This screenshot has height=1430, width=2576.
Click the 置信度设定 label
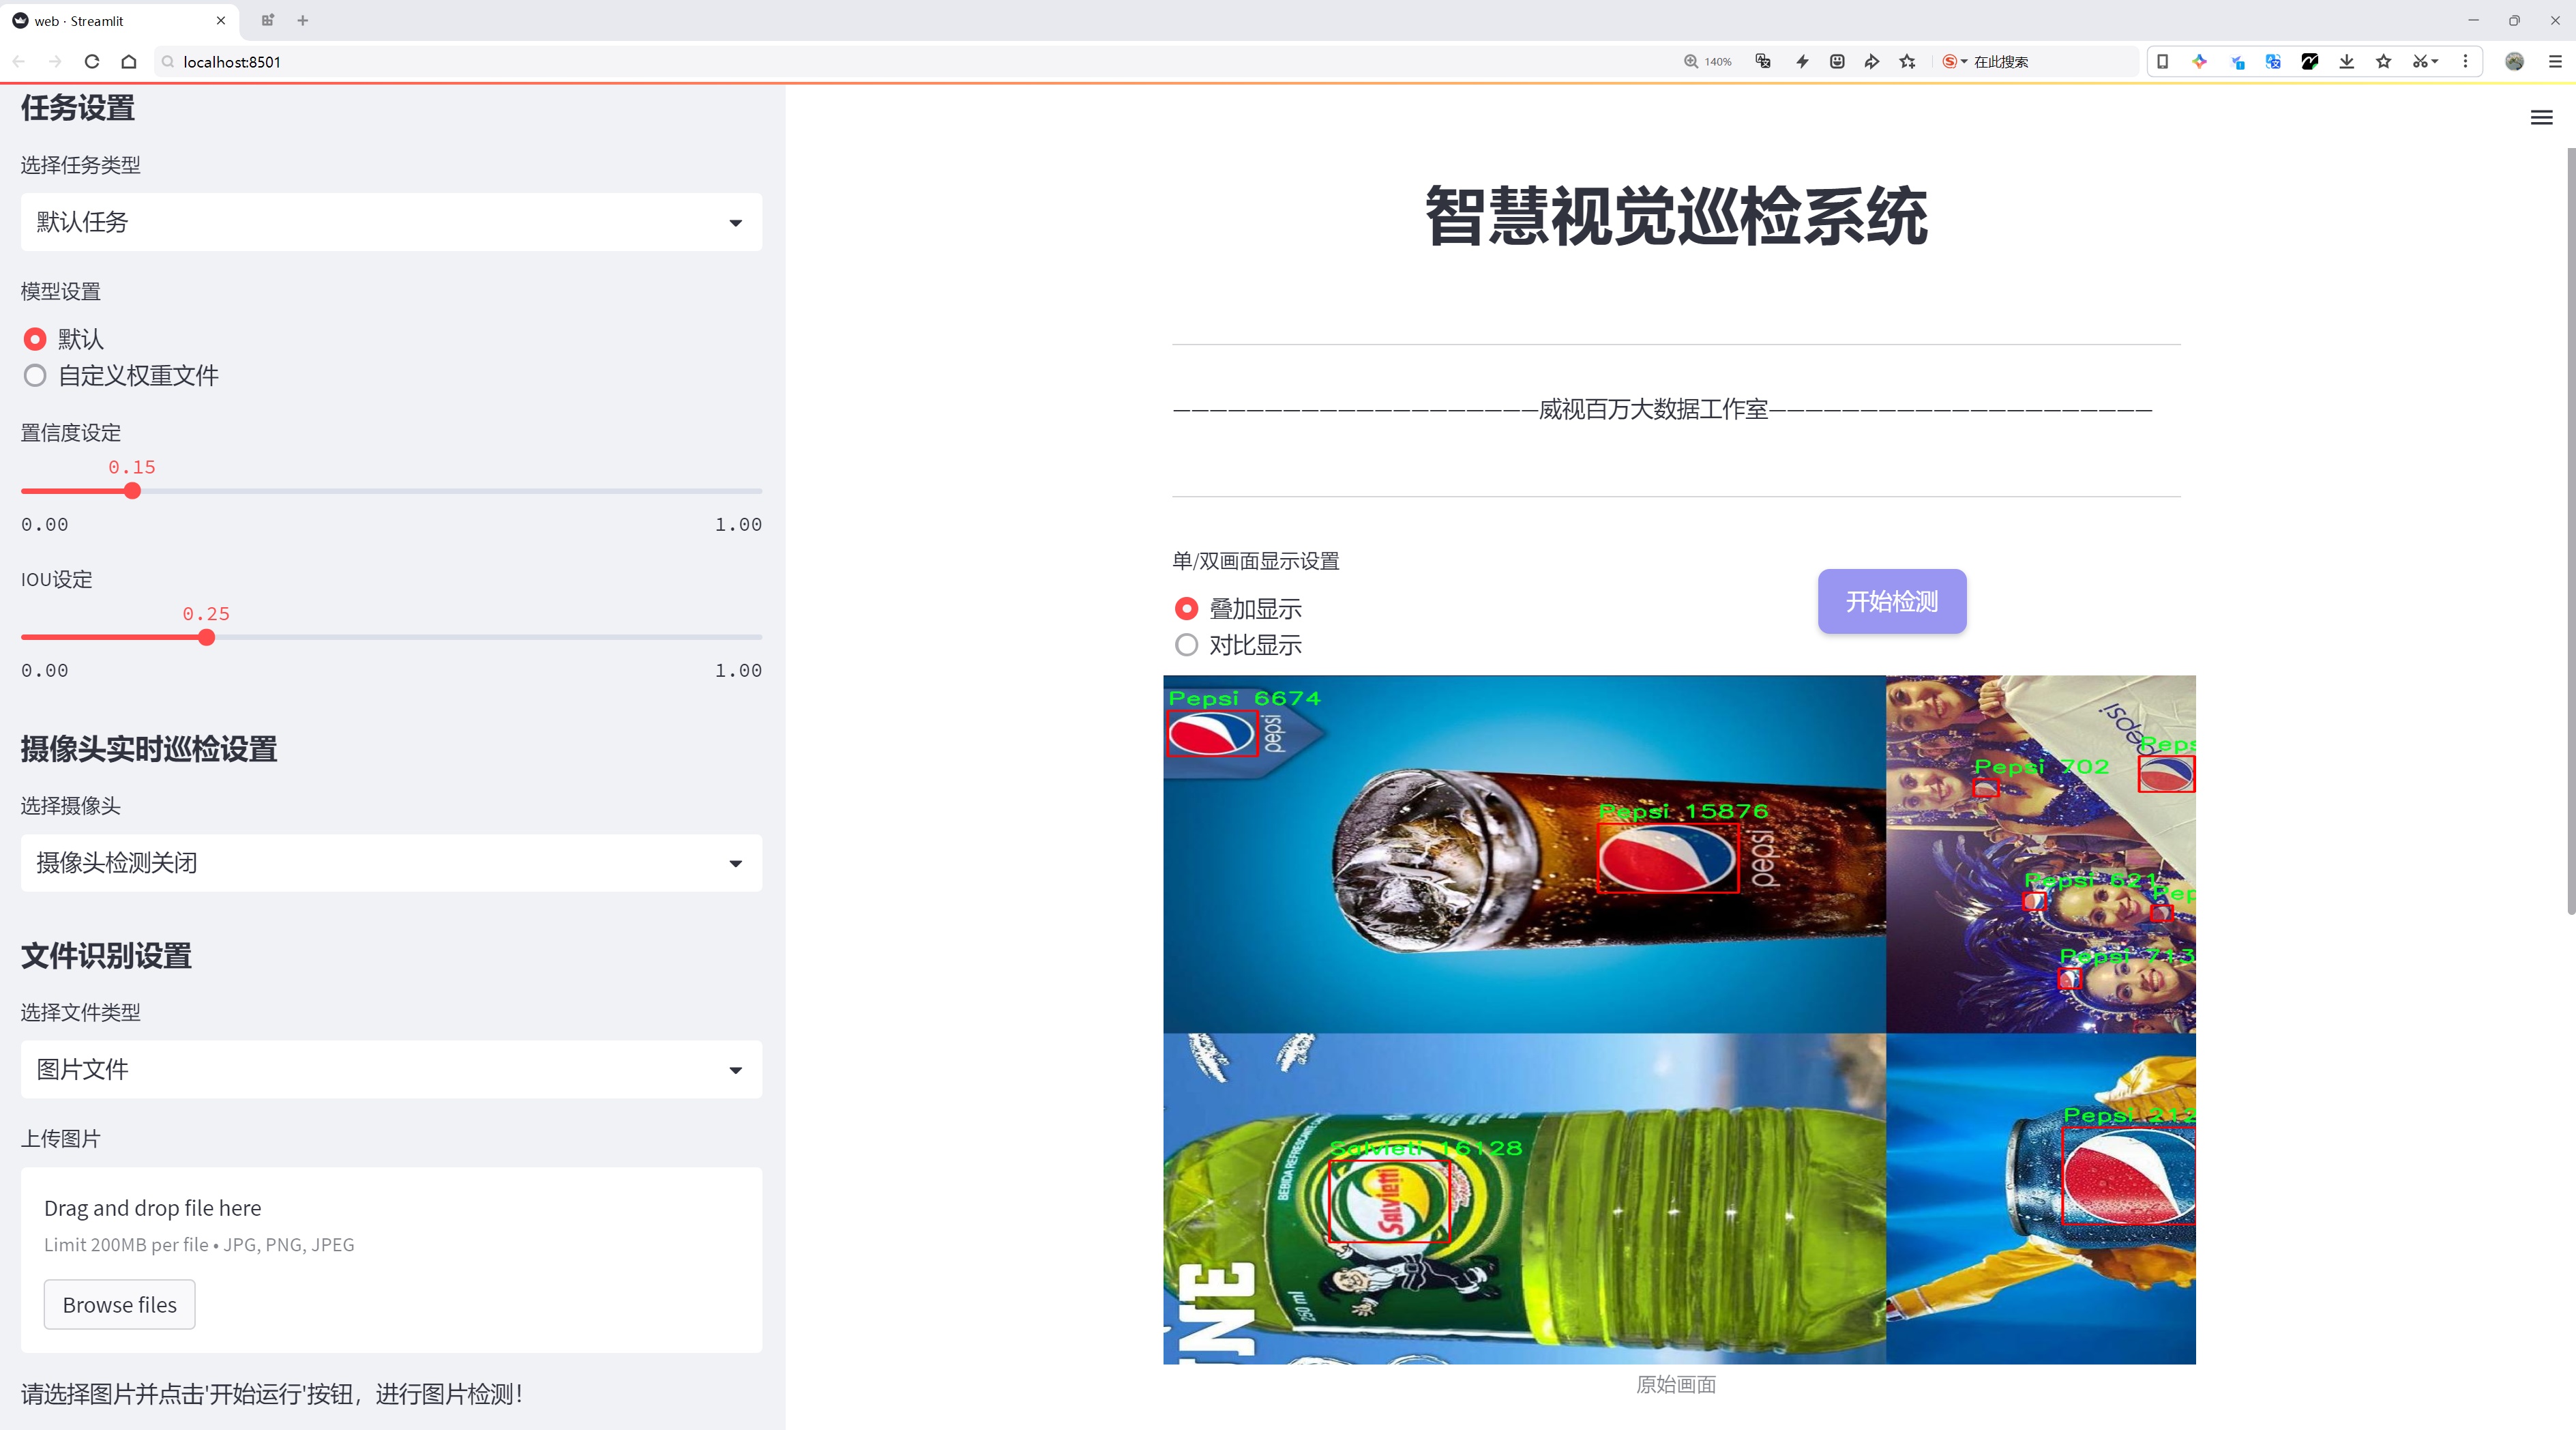point(71,433)
